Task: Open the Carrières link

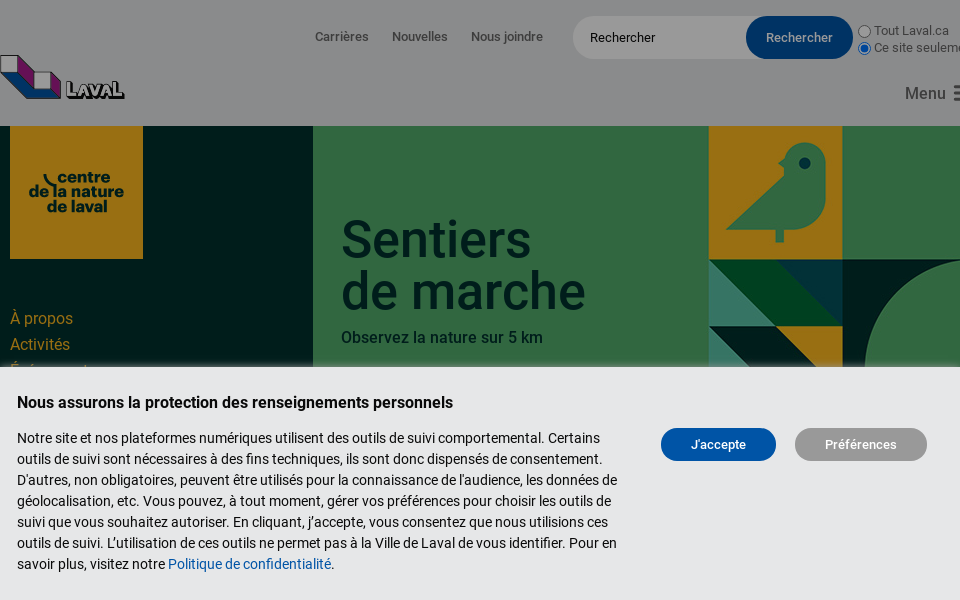Action: [x=342, y=37]
